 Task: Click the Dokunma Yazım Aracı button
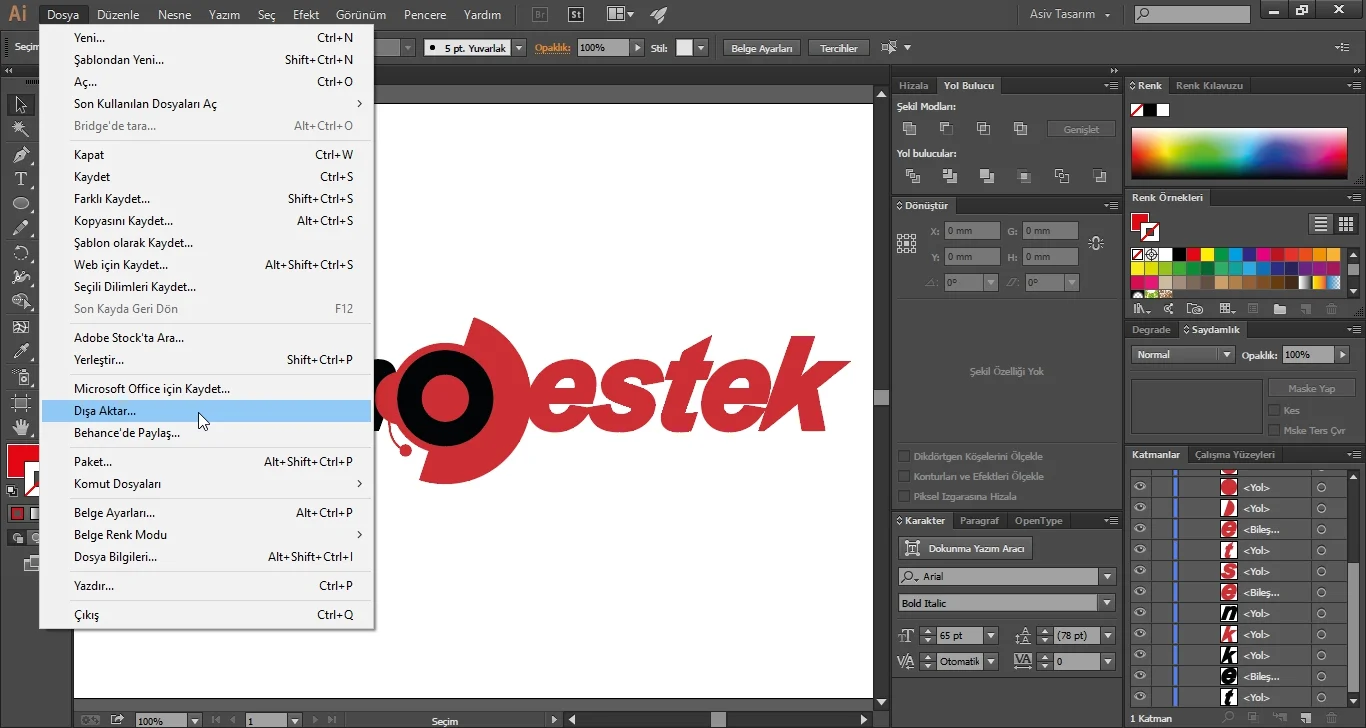[x=965, y=548]
